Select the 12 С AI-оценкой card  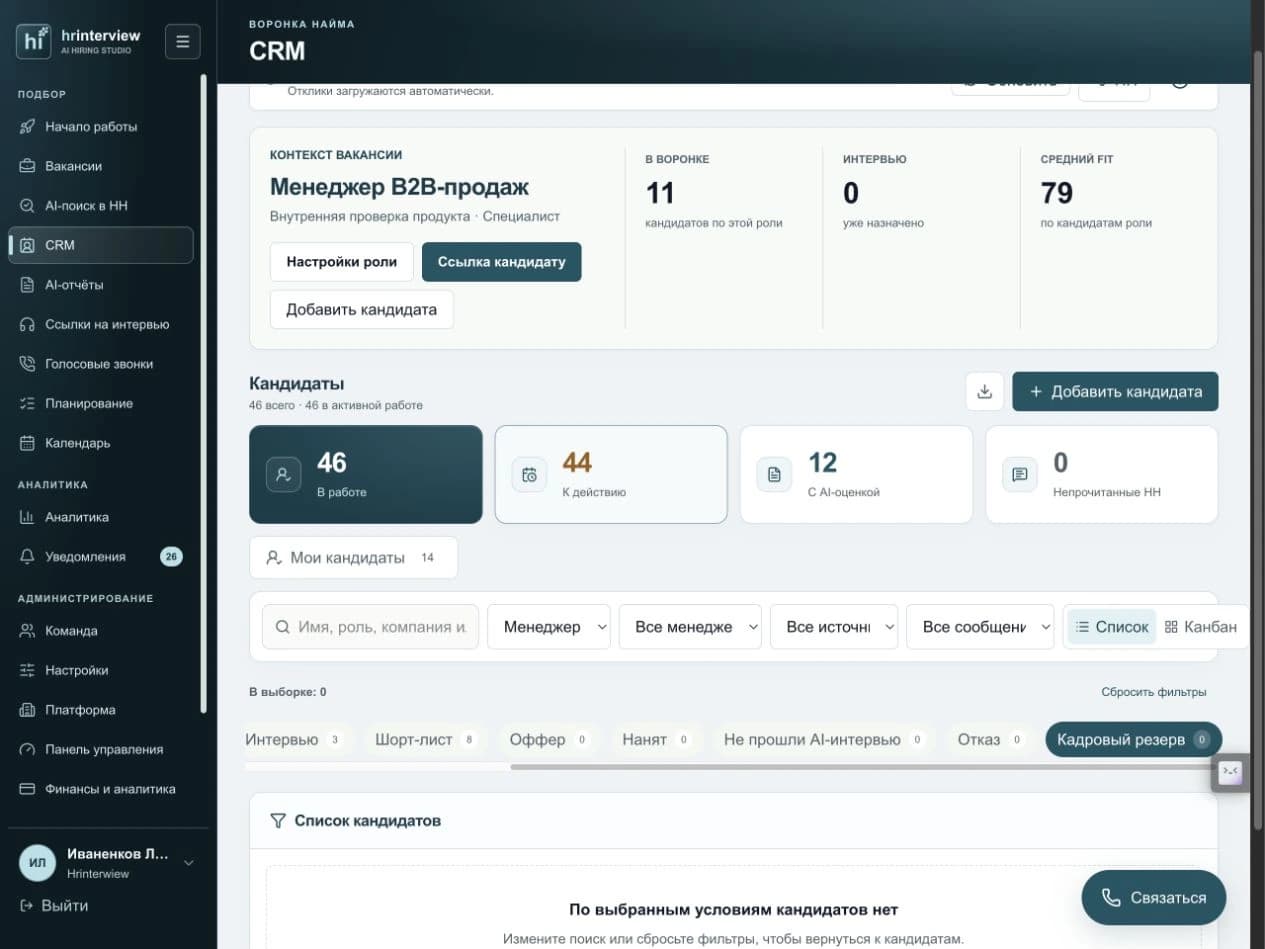[x=856, y=474]
